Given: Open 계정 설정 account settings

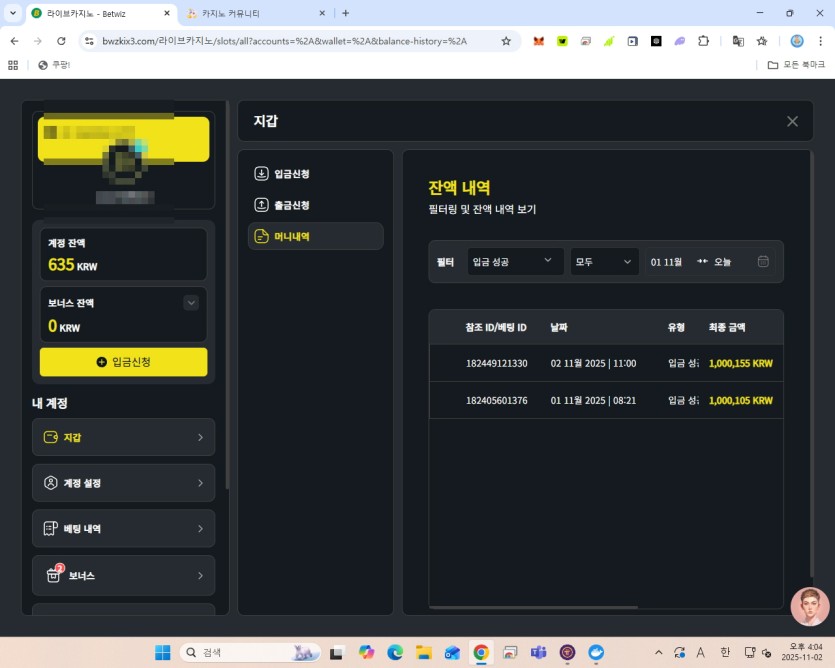Looking at the screenshot, I should (123, 483).
